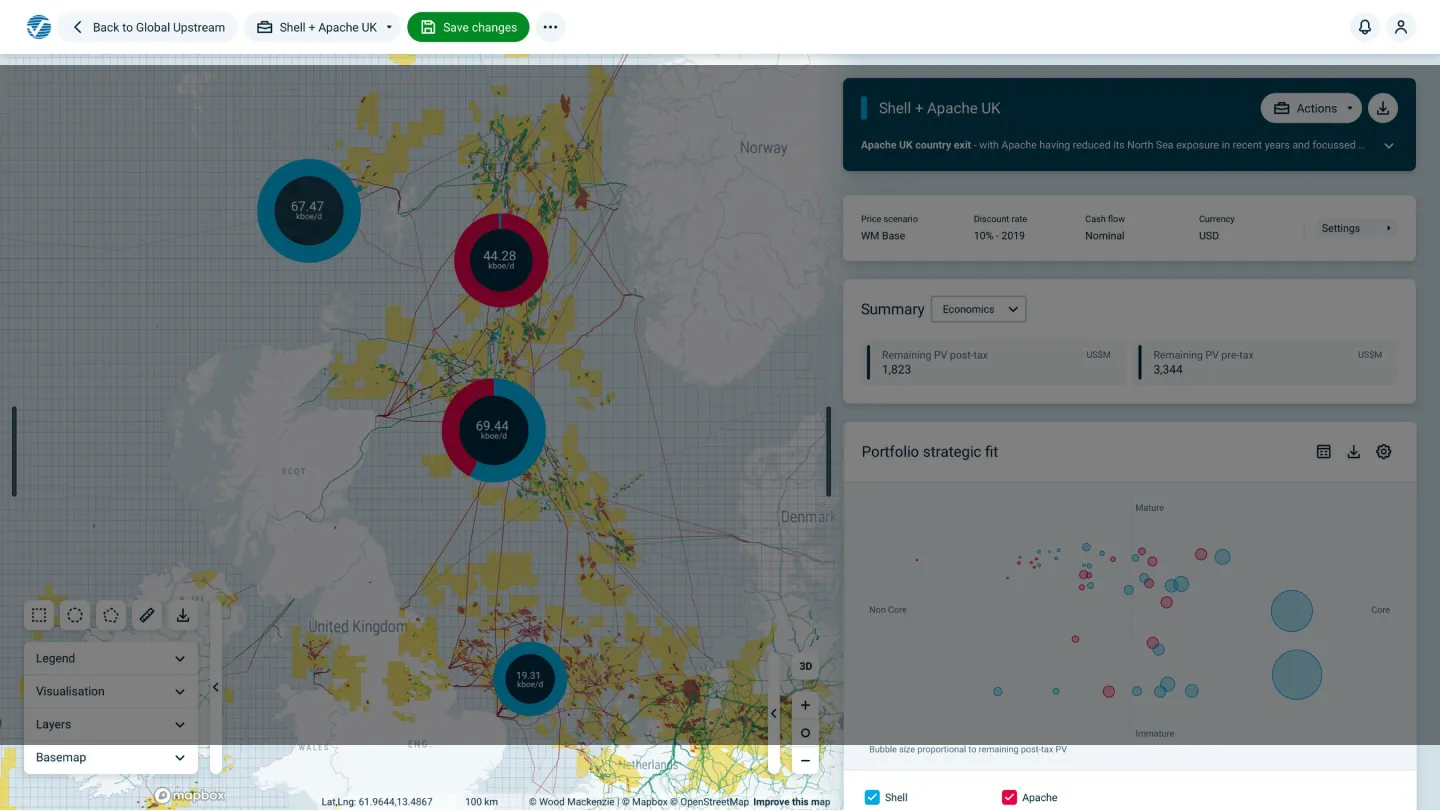Screen dimensions: 1440x811
Task: Open the user profile menu
Action: 1401,27
